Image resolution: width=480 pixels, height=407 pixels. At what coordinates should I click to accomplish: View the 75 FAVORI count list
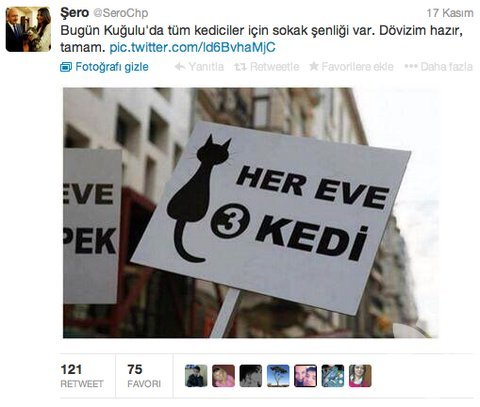pos(144,376)
